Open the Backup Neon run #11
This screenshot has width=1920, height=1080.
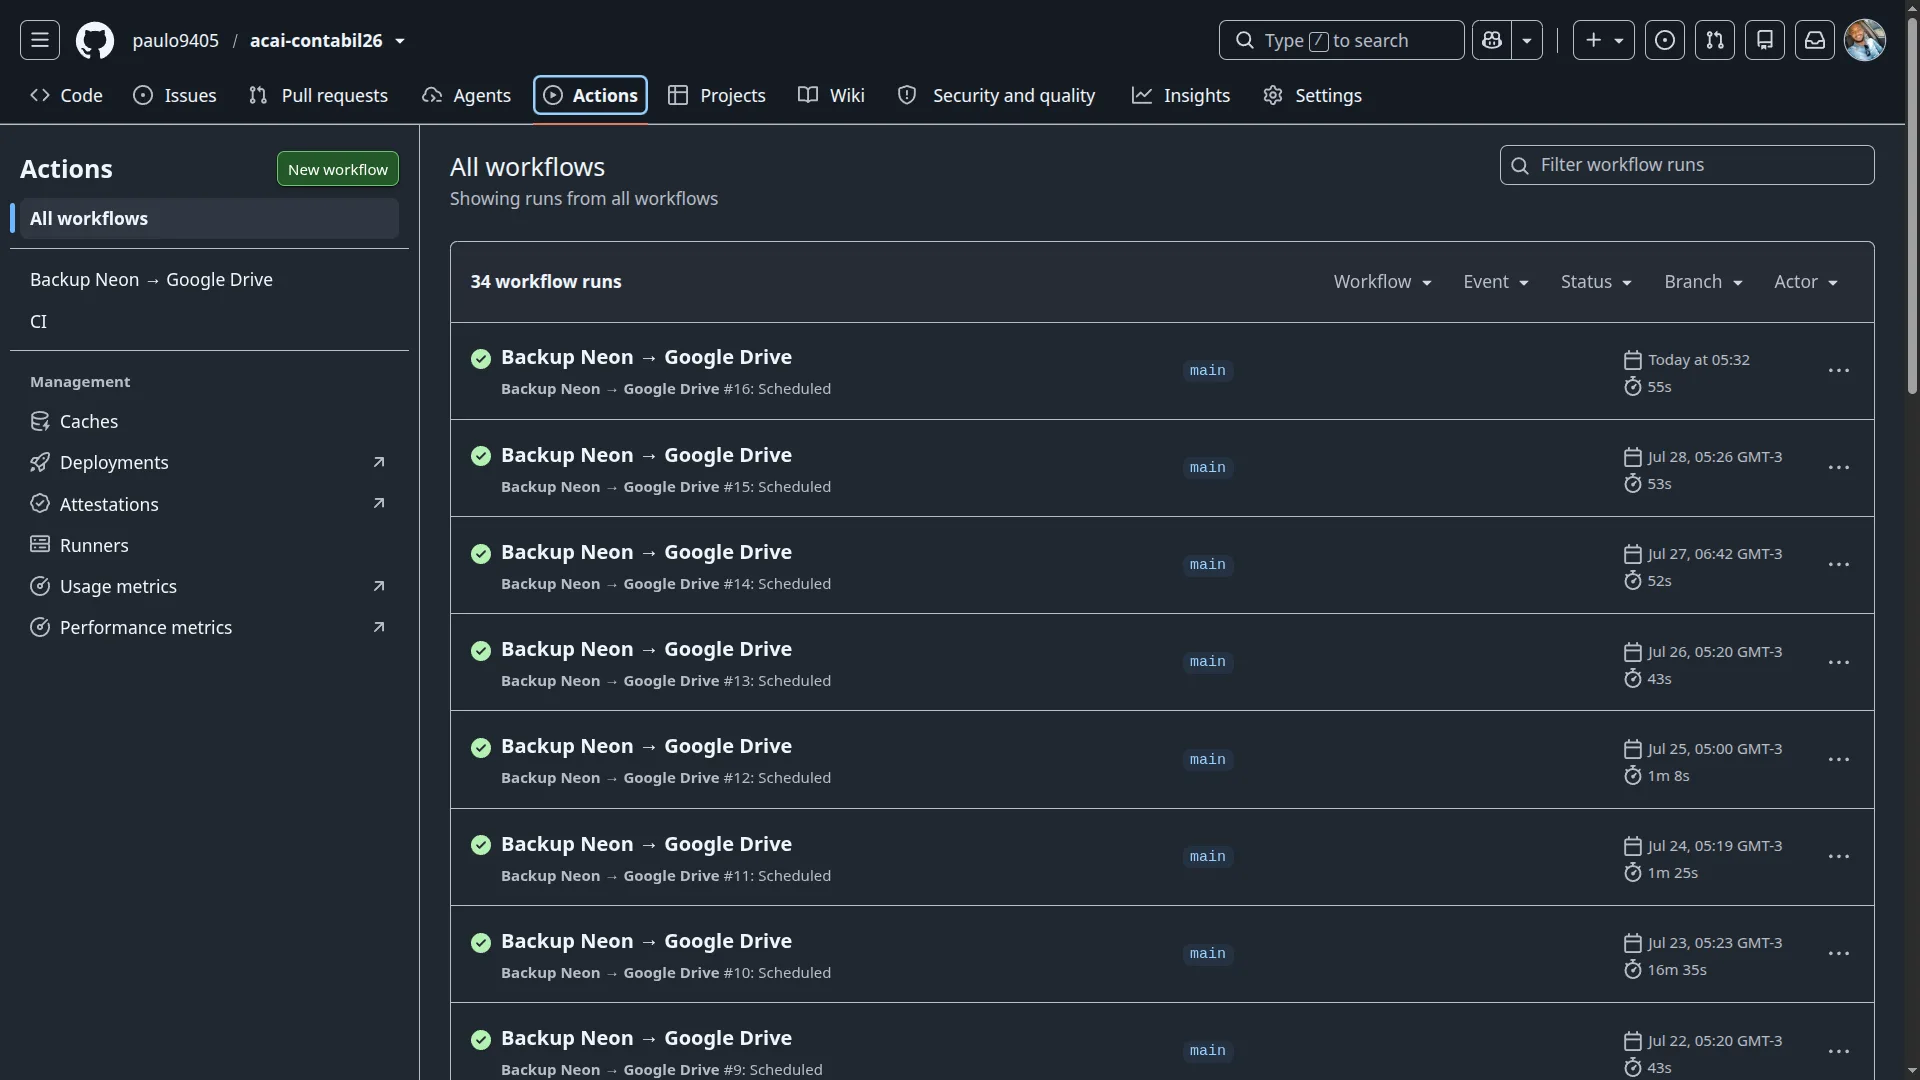pyautogui.click(x=646, y=844)
